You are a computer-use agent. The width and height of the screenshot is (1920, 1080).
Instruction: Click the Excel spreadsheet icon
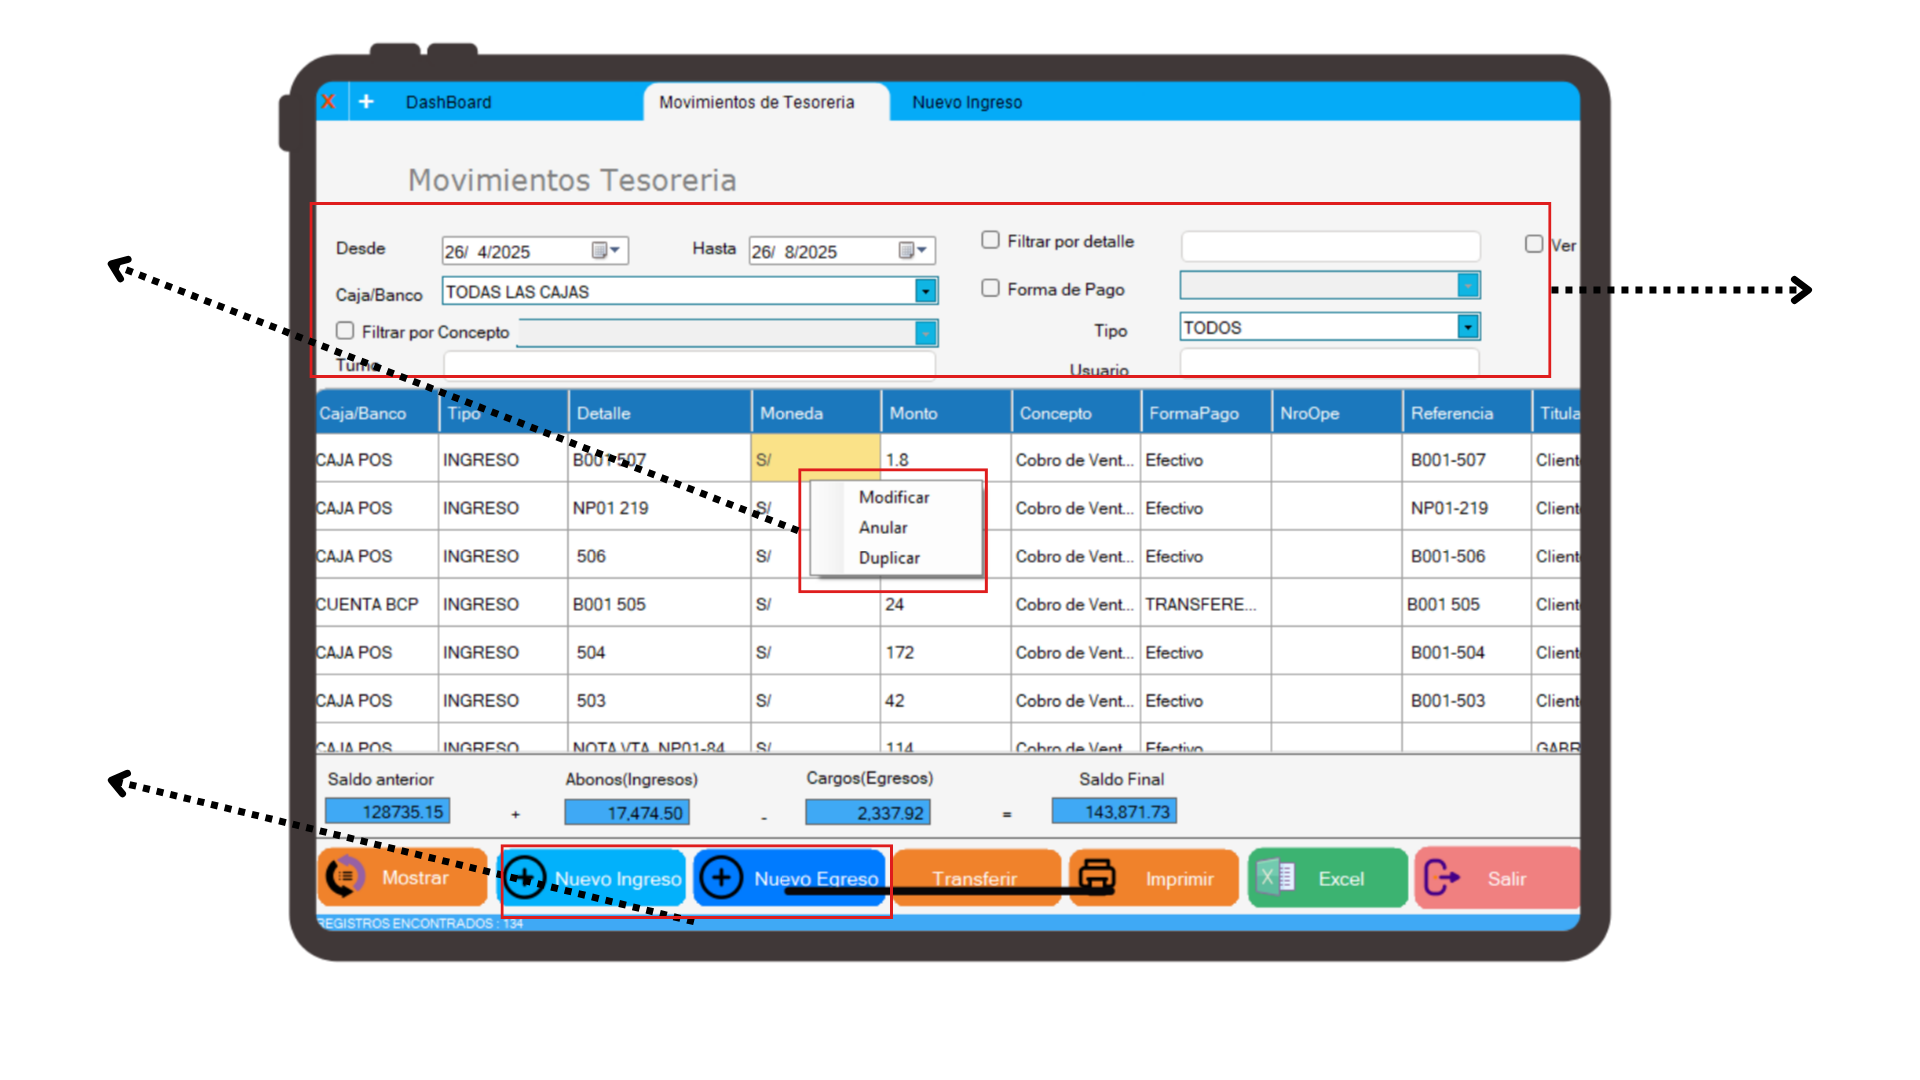[1277, 877]
